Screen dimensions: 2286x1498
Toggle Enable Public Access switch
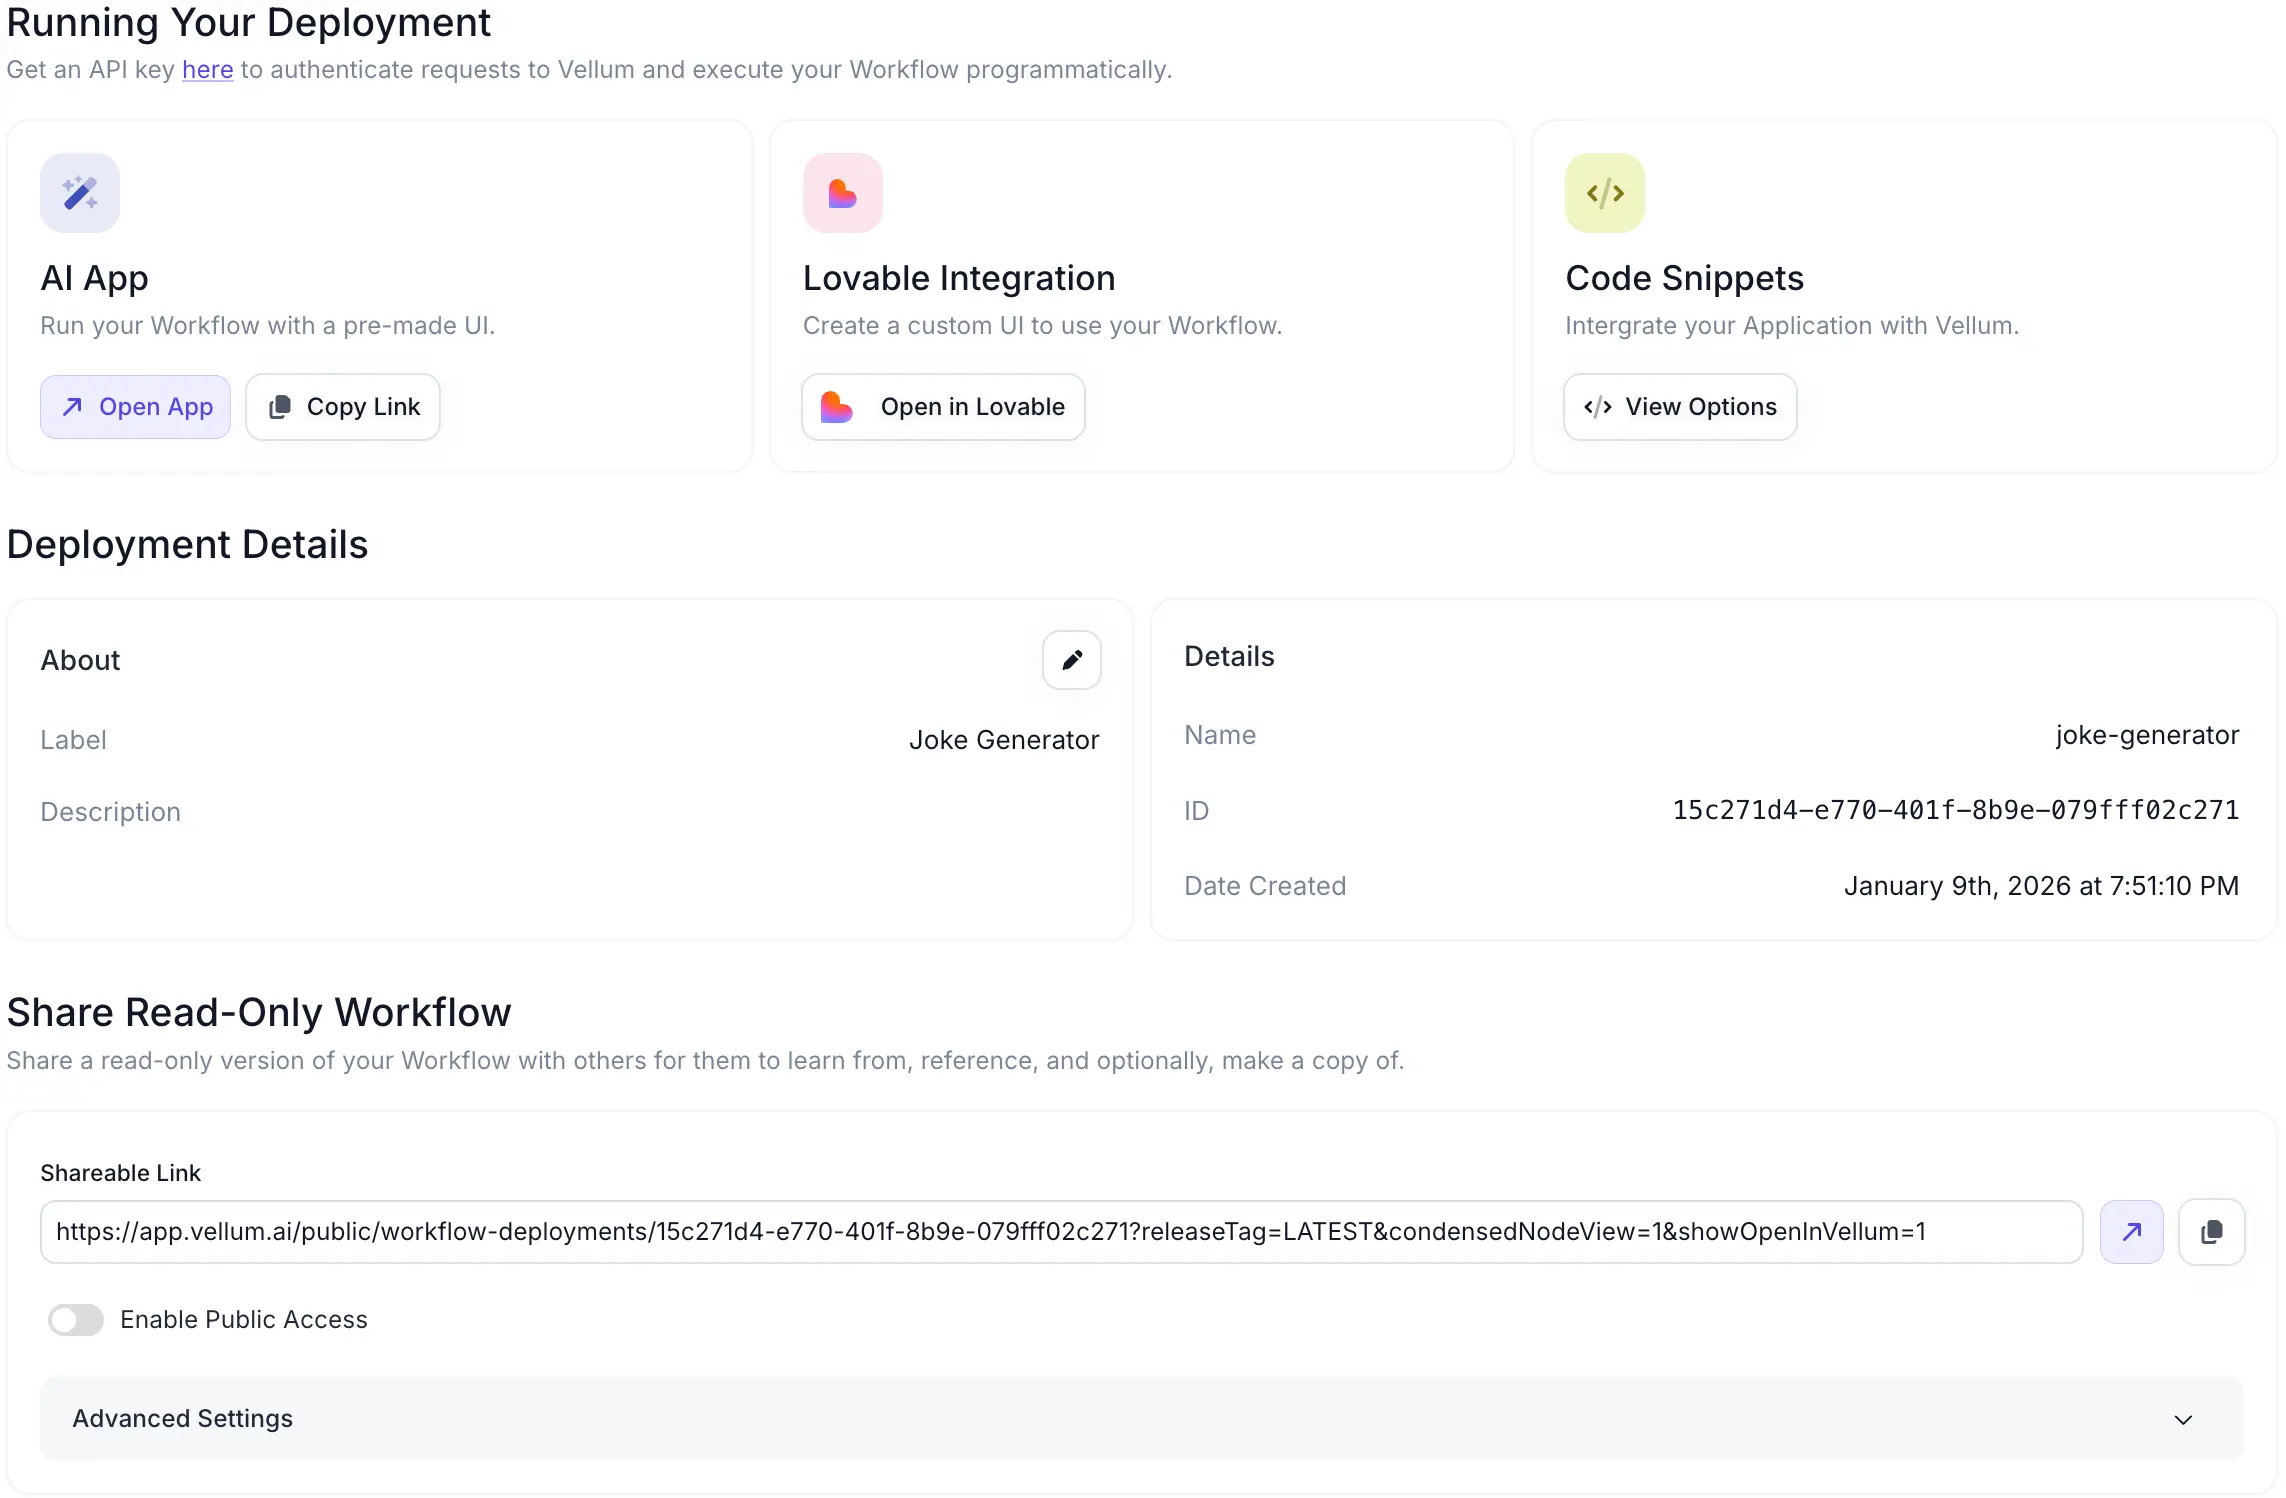click(76, 1319)
